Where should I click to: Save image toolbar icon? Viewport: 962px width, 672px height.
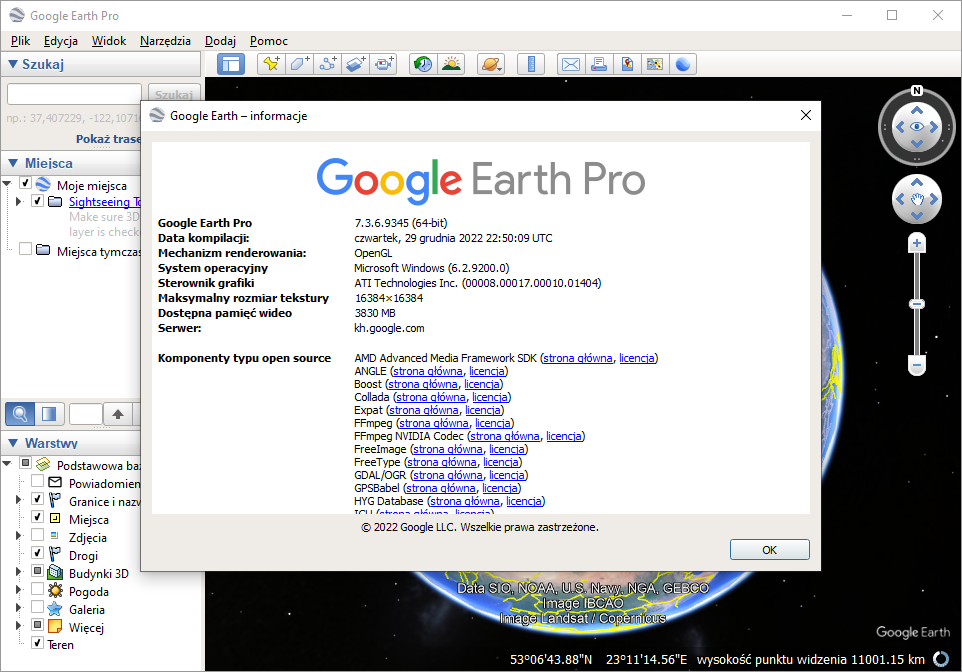pyautogui.click(x=627, y=64)
